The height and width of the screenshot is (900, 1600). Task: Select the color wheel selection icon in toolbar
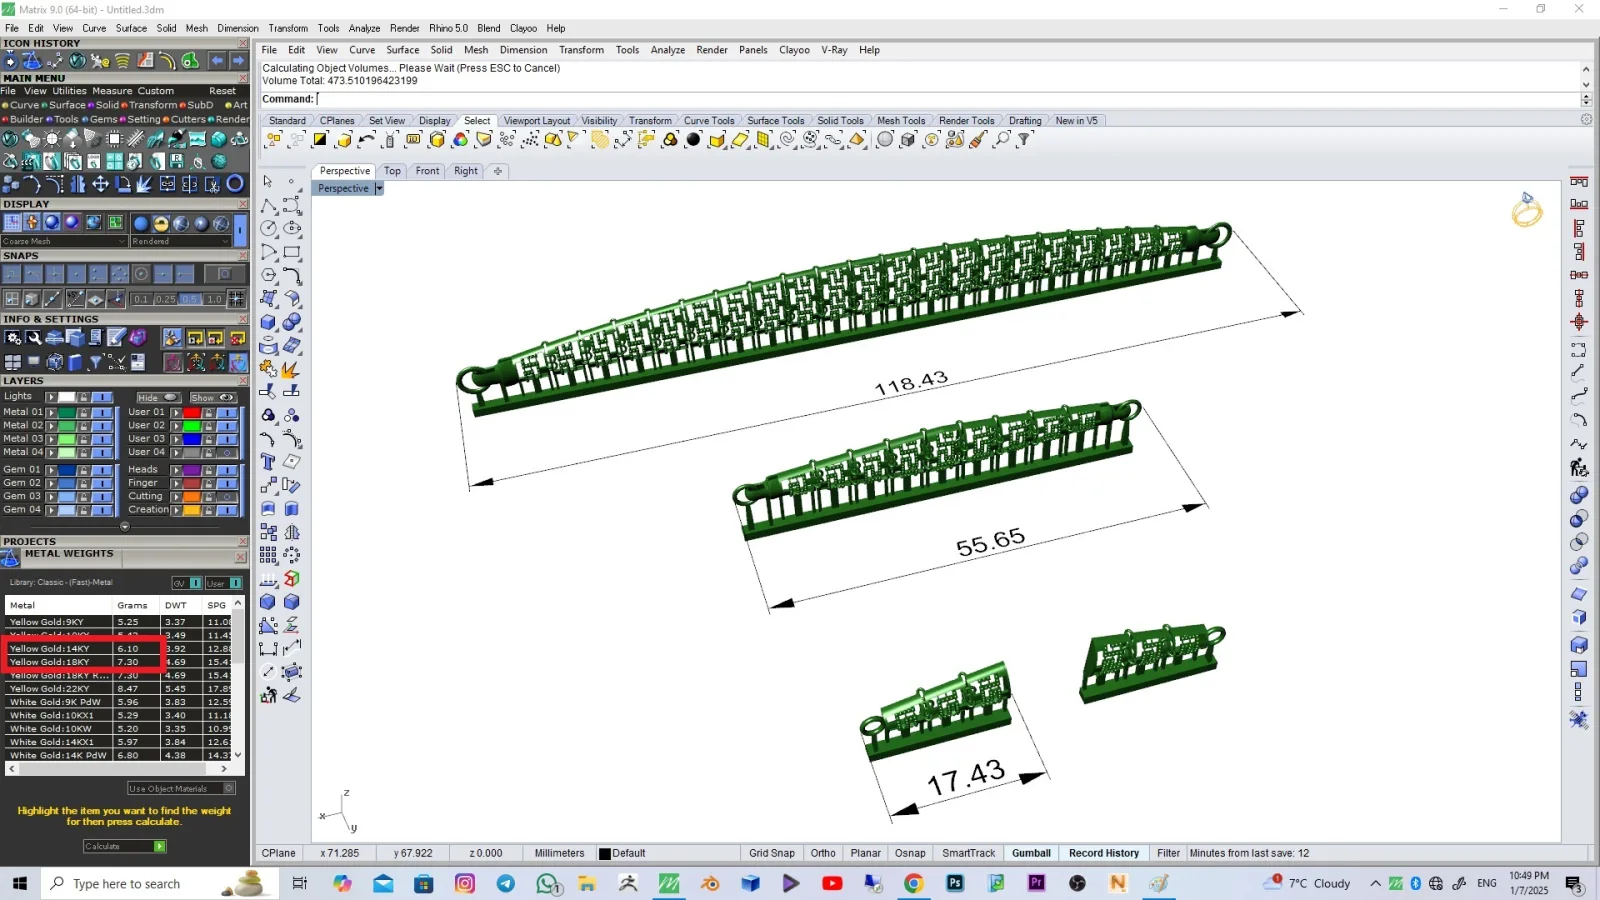point(460,140)
